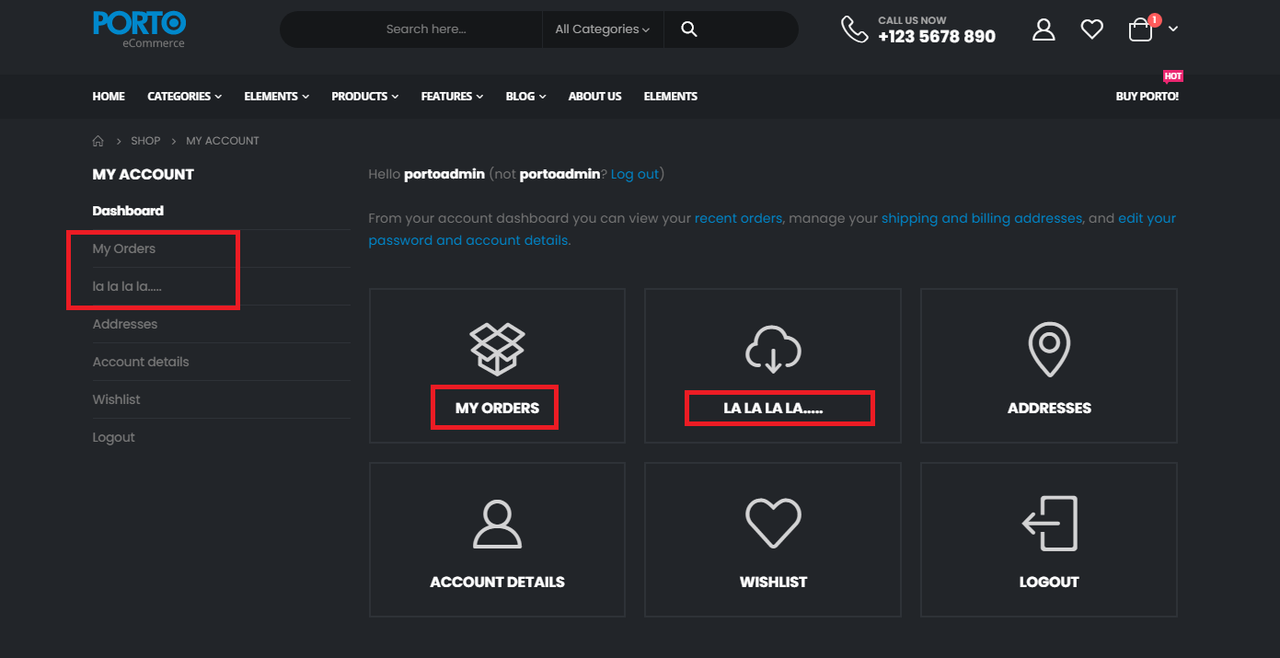The image size is (1280, 658).
Task: Click the Addresses map pin icon
Action: tap(1049, 349)
